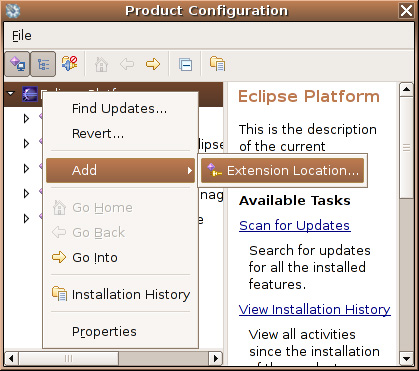Viewport: 419px width, 371px height.
Task: Click the yellow arrow icon beside Go Into
Action: pyautogui.click(x=59, y=257)
